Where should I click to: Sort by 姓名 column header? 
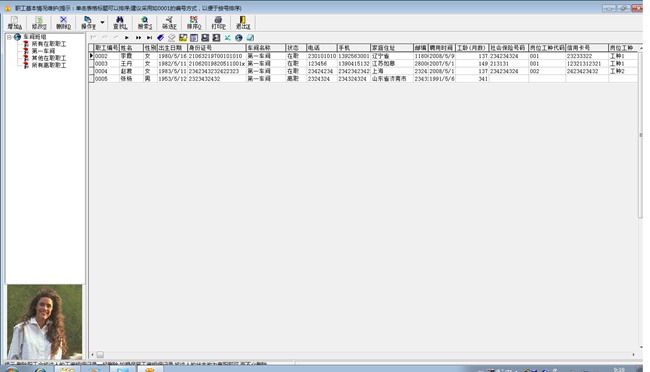[x=131, y=48]
